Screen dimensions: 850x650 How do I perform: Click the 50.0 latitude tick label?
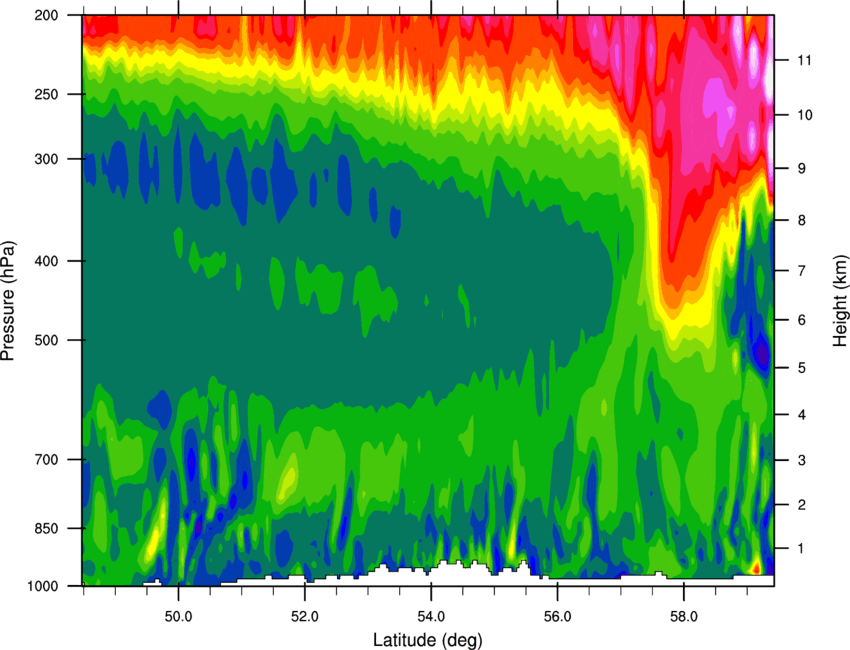(178, 616)
